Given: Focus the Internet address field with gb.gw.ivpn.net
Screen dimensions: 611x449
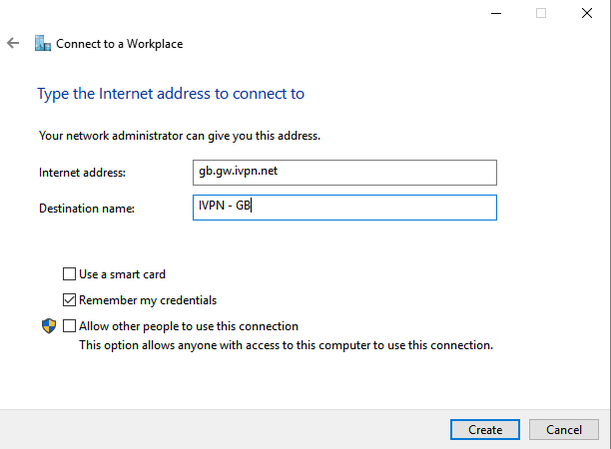Looking at the screenshot, I should point(344,172).
